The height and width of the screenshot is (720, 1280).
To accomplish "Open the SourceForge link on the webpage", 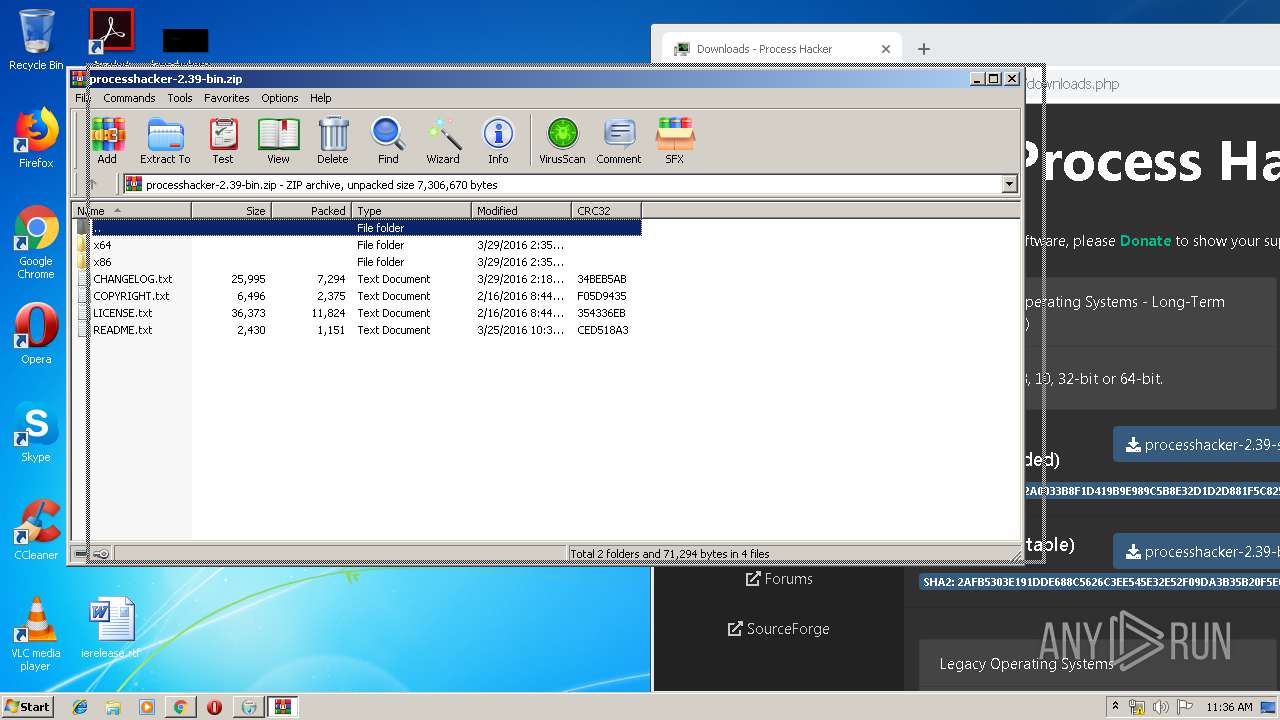I will (779, 629).
